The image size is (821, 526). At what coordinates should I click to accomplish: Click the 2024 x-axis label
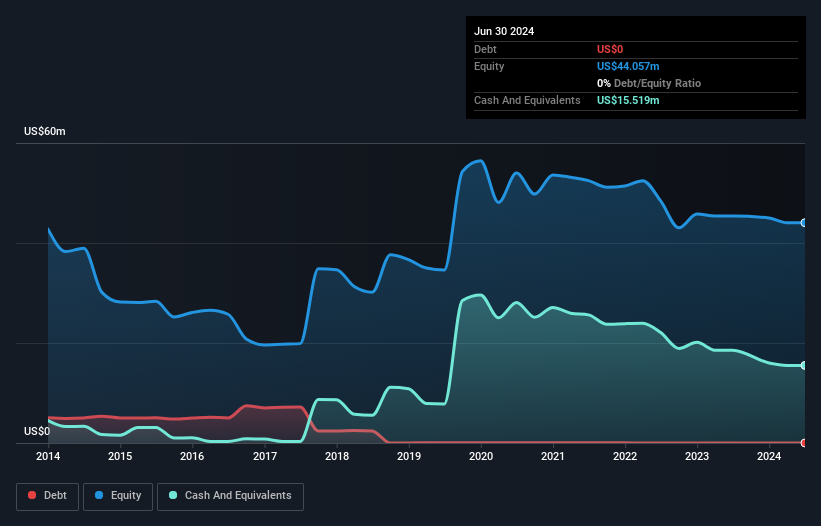click(x=769, y=456)
